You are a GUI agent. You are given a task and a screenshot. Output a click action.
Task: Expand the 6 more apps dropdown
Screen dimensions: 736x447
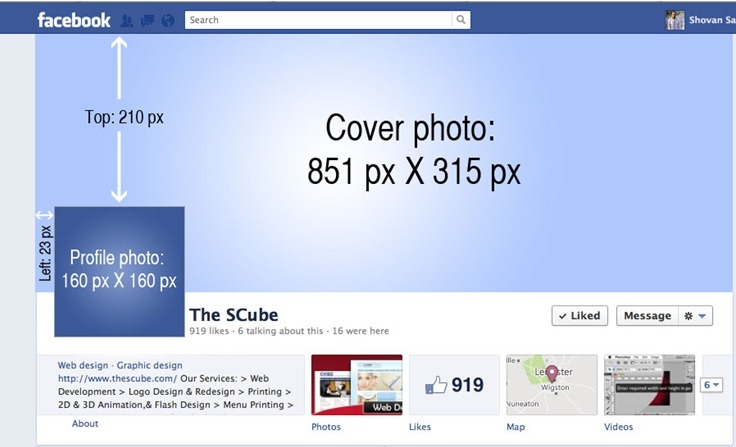[711, 385]
